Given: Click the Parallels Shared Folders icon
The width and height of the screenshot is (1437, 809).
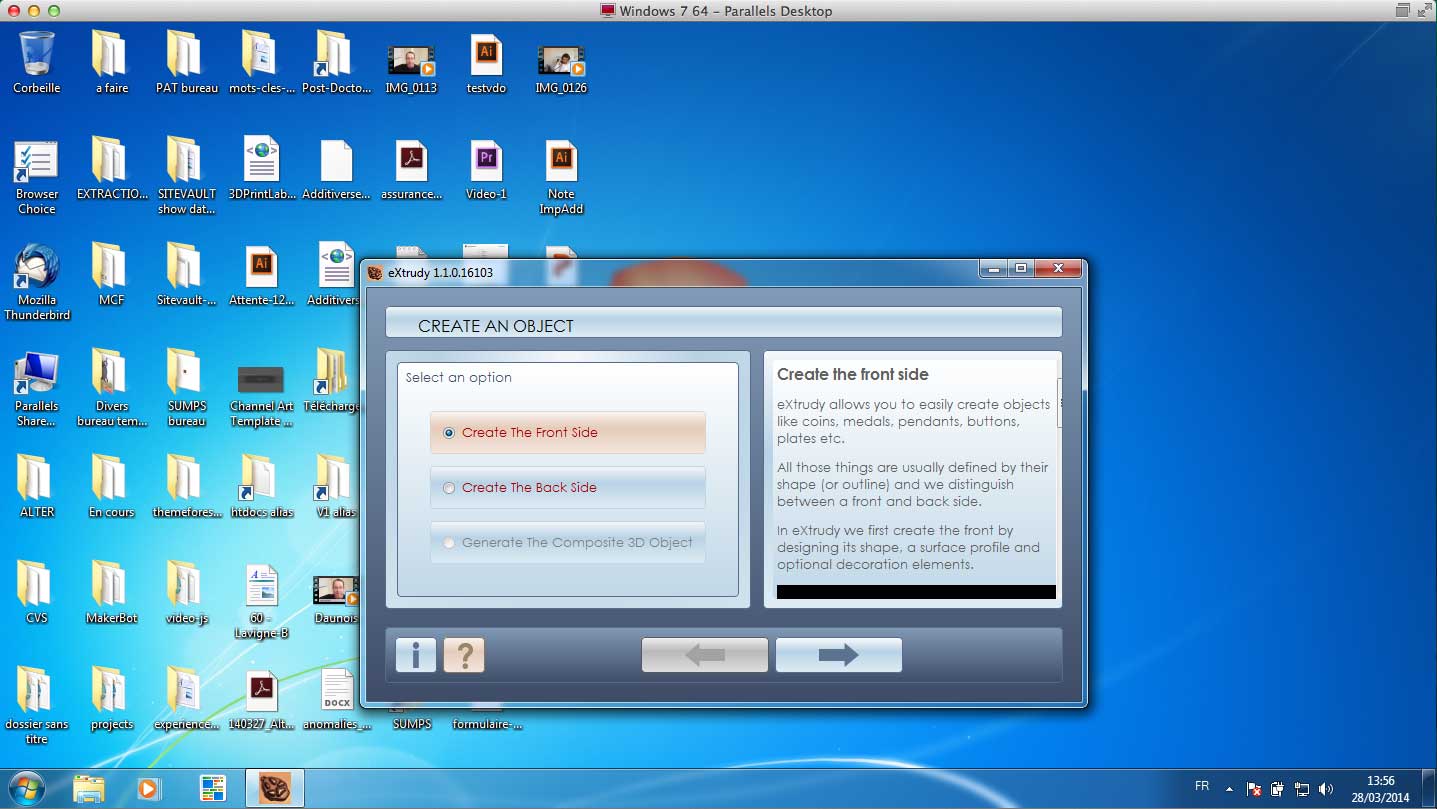Looking at the screenshot, I should tap(37, 389).
